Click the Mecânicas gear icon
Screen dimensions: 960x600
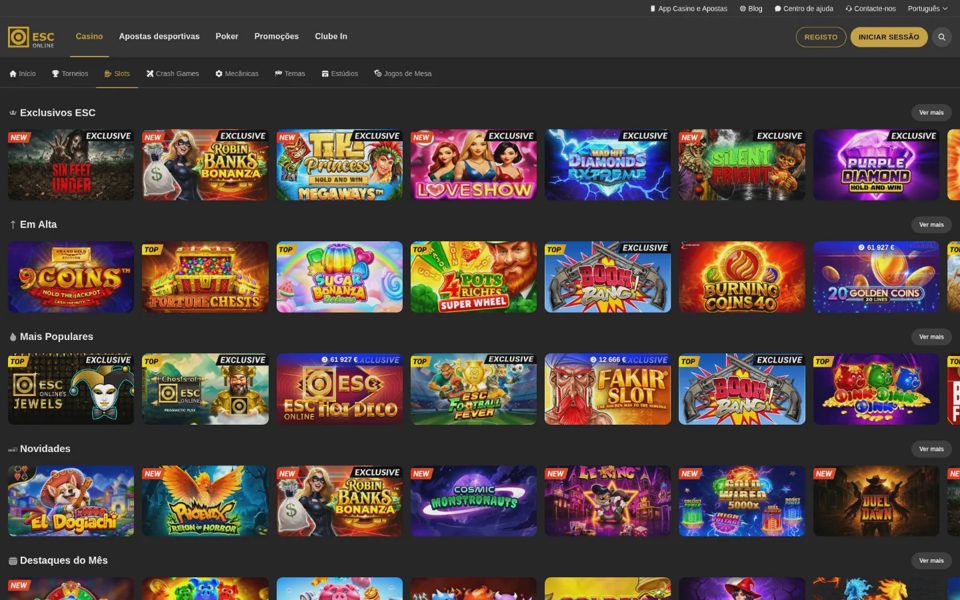pos(219,73)
